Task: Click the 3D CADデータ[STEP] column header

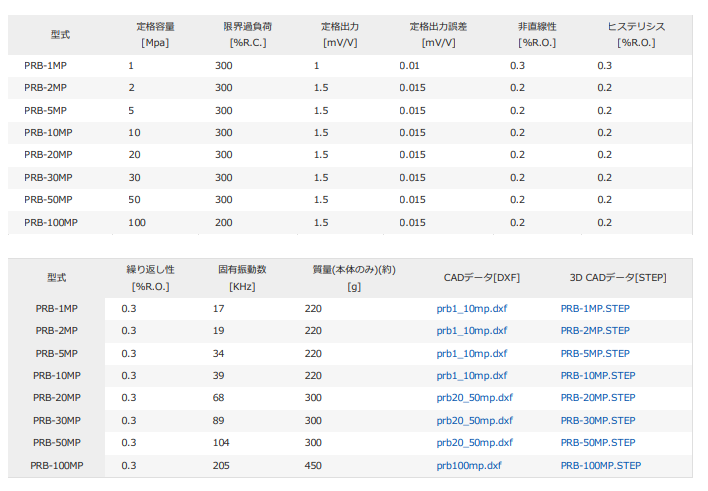Action: [618, 278]
